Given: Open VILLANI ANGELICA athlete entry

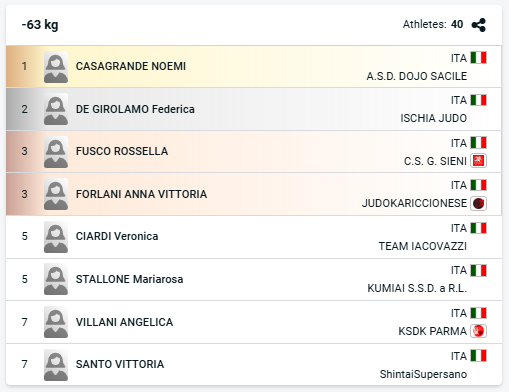Looking at the screenshot, I should pyautogui.click(x=124, y=322).
